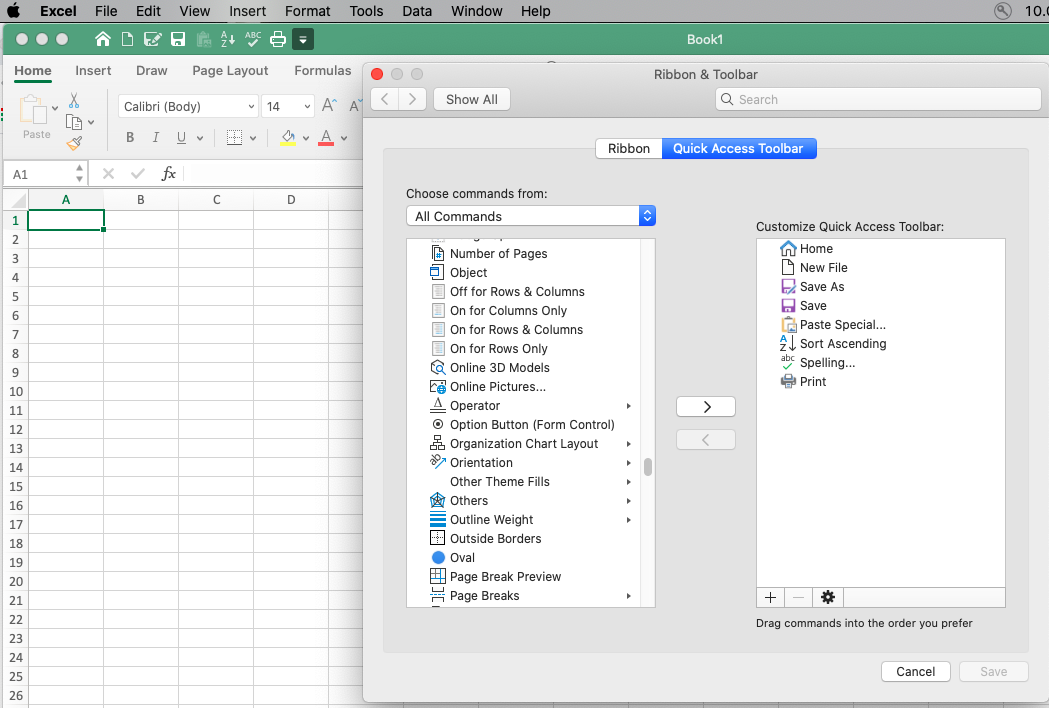Image resolution: width=1049 pixels, height=708 pixels.
Task: Open the Format menu in menu bar
Action: 308,11
